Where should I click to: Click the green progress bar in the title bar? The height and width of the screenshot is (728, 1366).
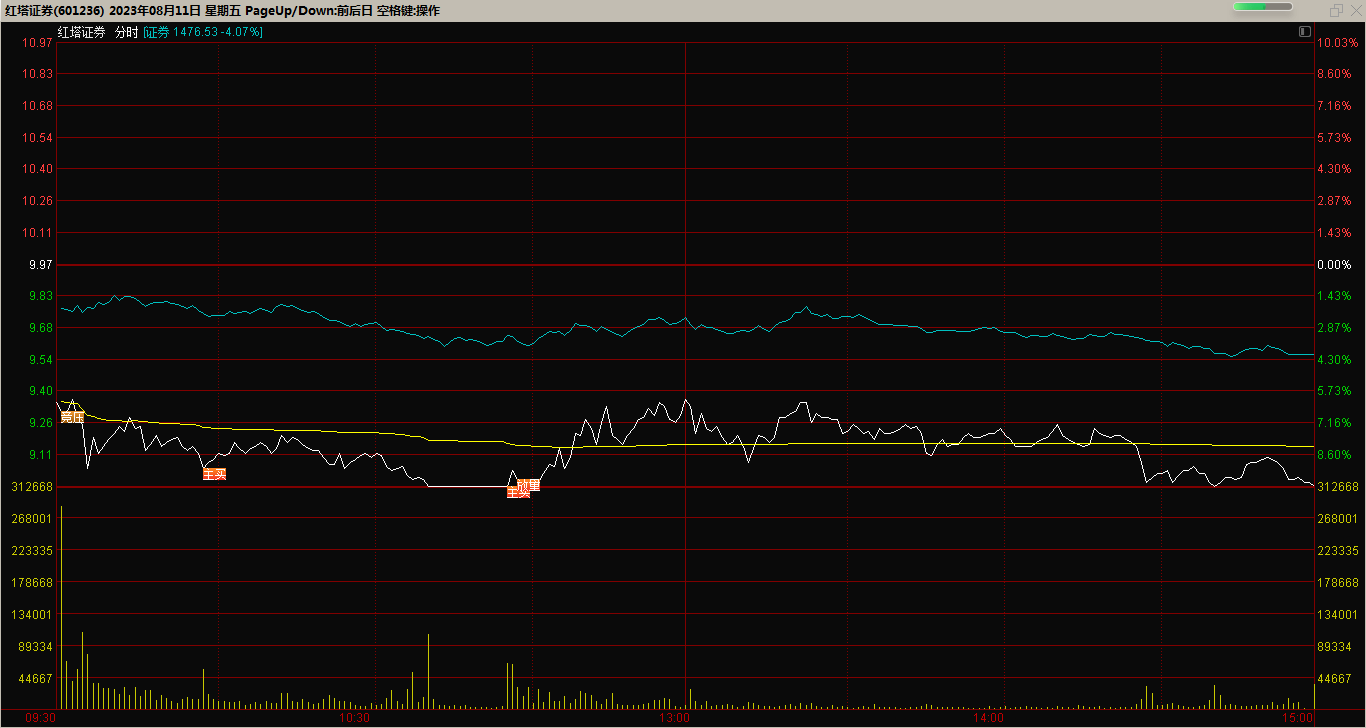[x=1263, y=7]
